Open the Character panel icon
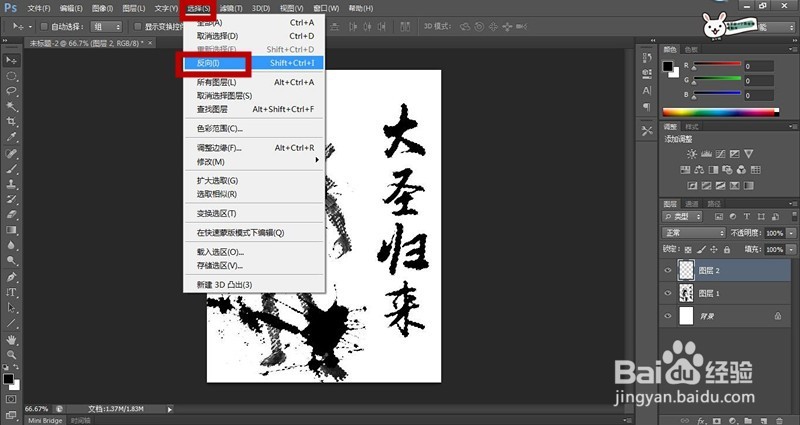Viewport: 800px width, 425px height. (647, 91)
